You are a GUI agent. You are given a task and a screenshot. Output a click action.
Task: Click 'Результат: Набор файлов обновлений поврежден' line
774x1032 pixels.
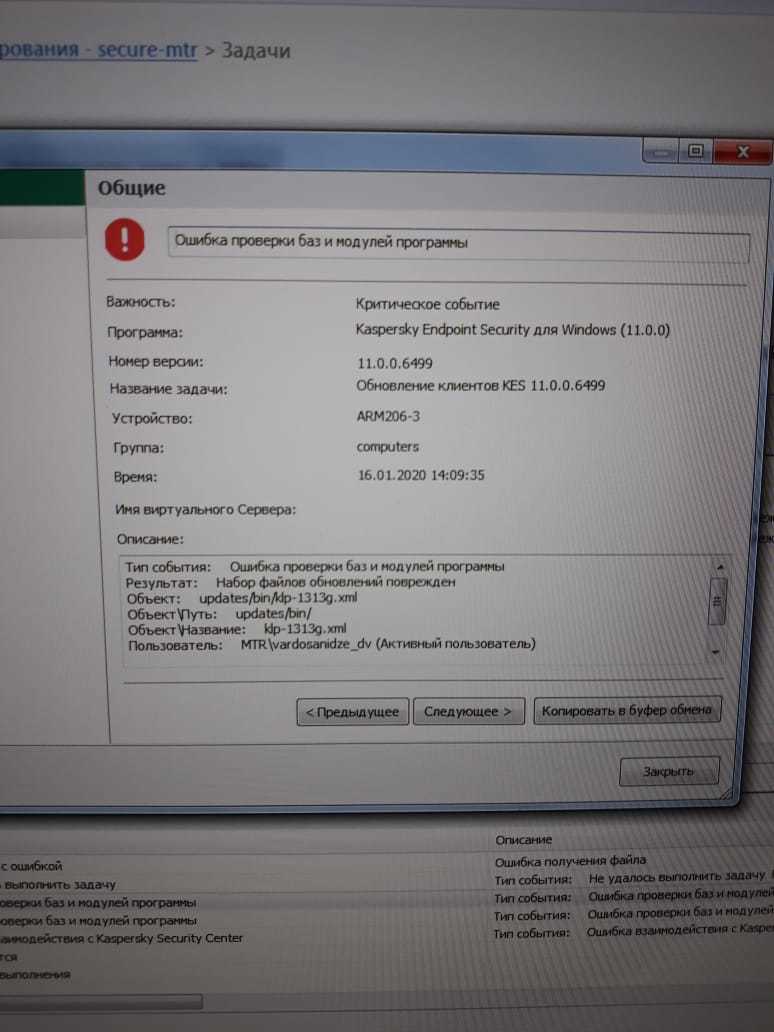click(x=290, y=582)
